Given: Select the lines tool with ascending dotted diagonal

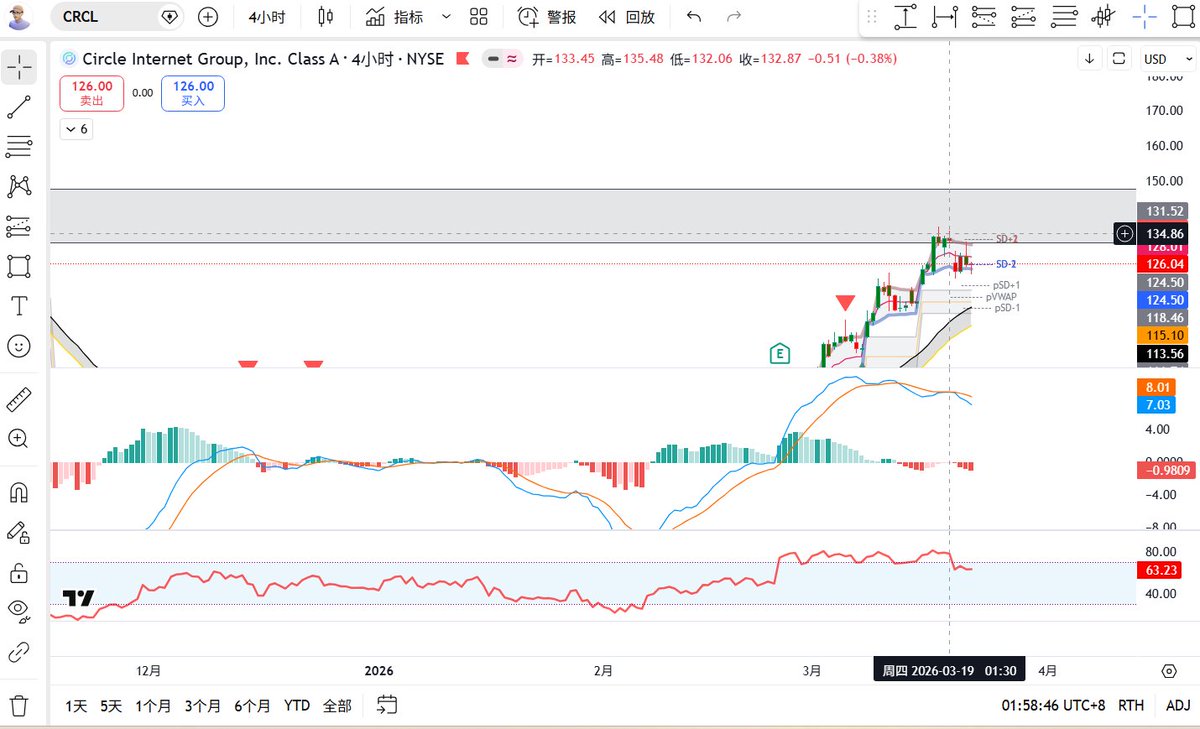Looking at the screenshot, I should point(1023,17).
